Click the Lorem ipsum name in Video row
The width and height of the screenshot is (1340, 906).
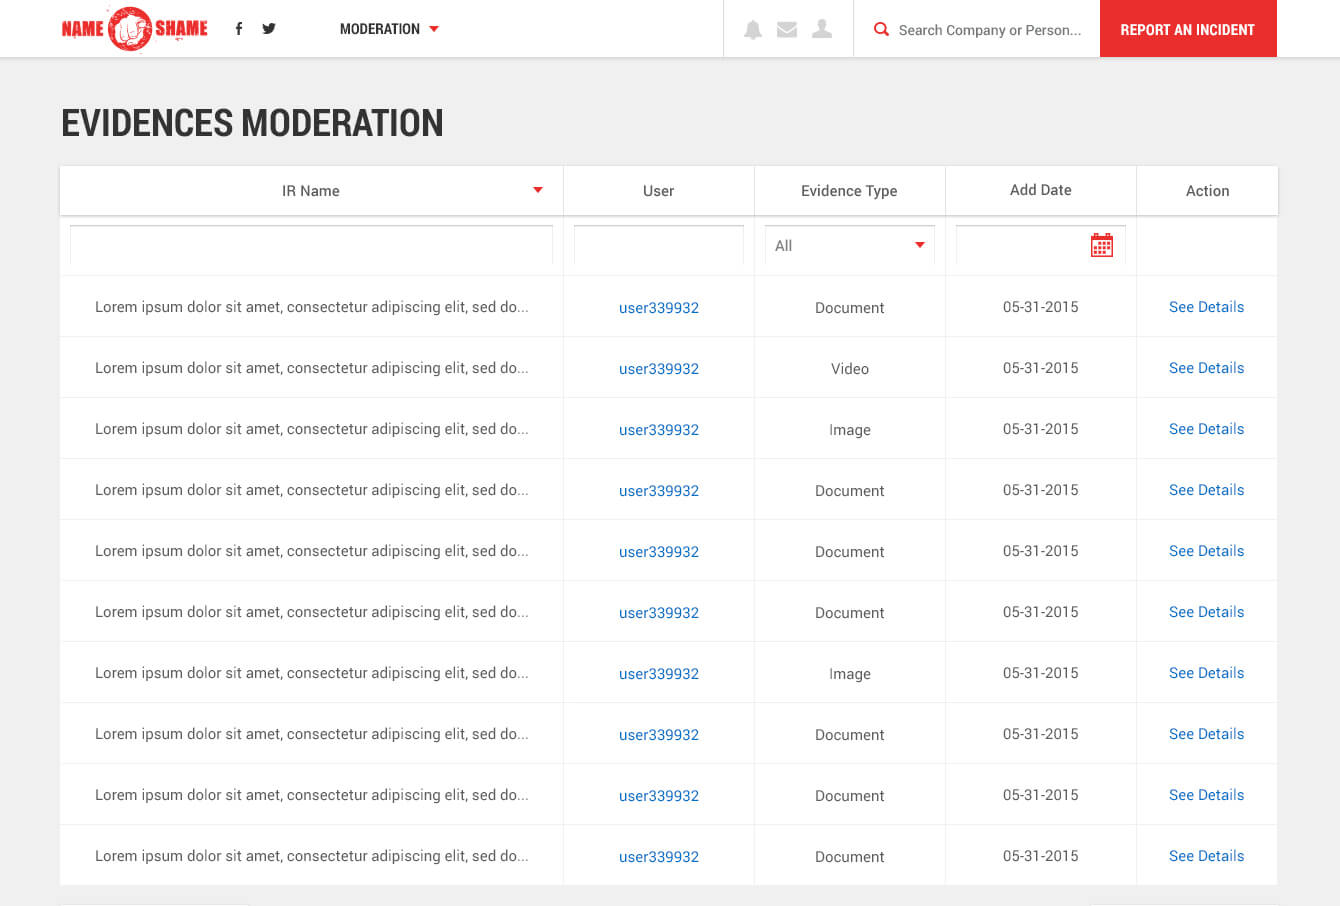pyautogui.click(x=311, y=368)
